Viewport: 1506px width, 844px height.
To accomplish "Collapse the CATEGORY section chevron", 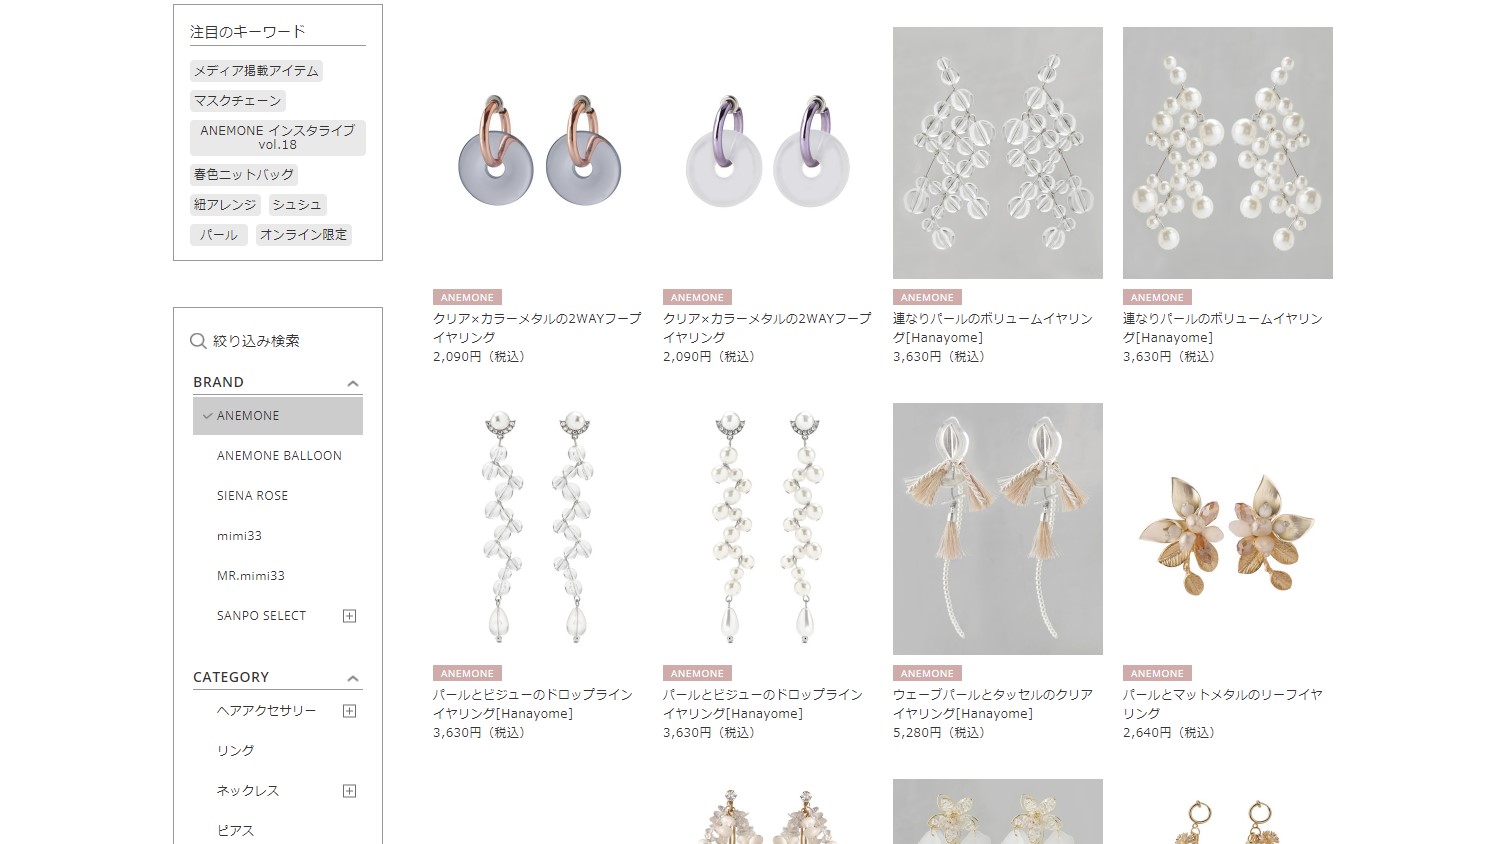I will (352, 678).
